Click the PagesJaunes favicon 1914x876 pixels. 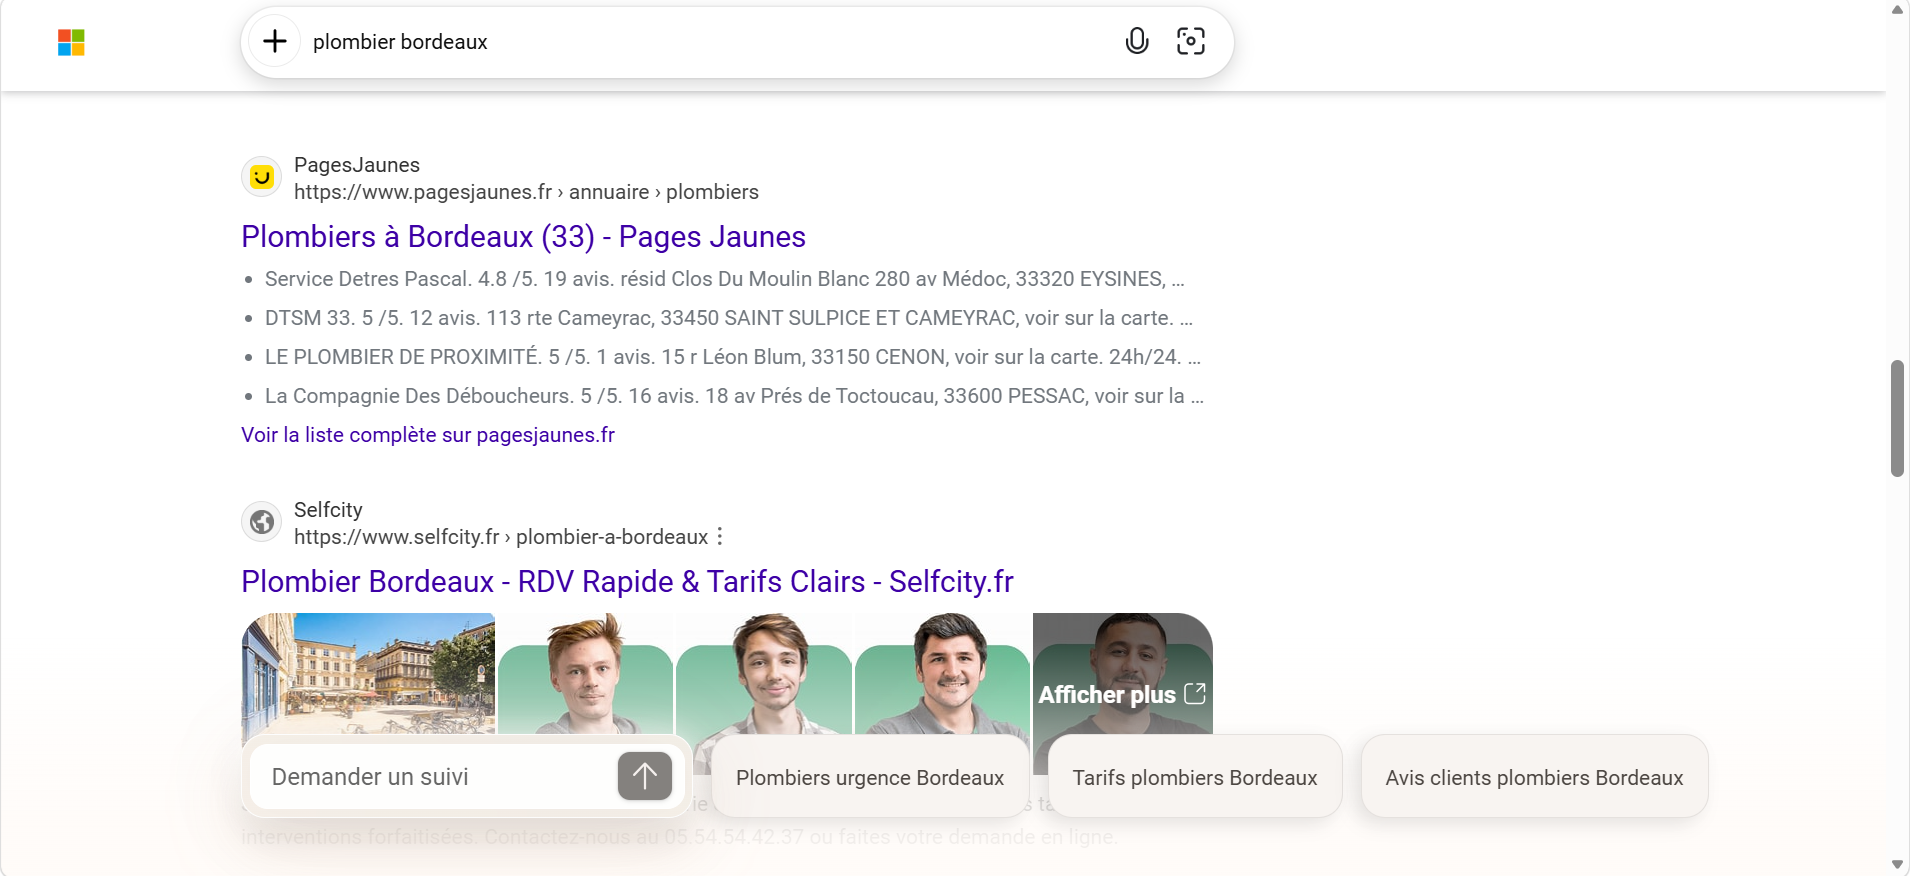pos(262,177)
